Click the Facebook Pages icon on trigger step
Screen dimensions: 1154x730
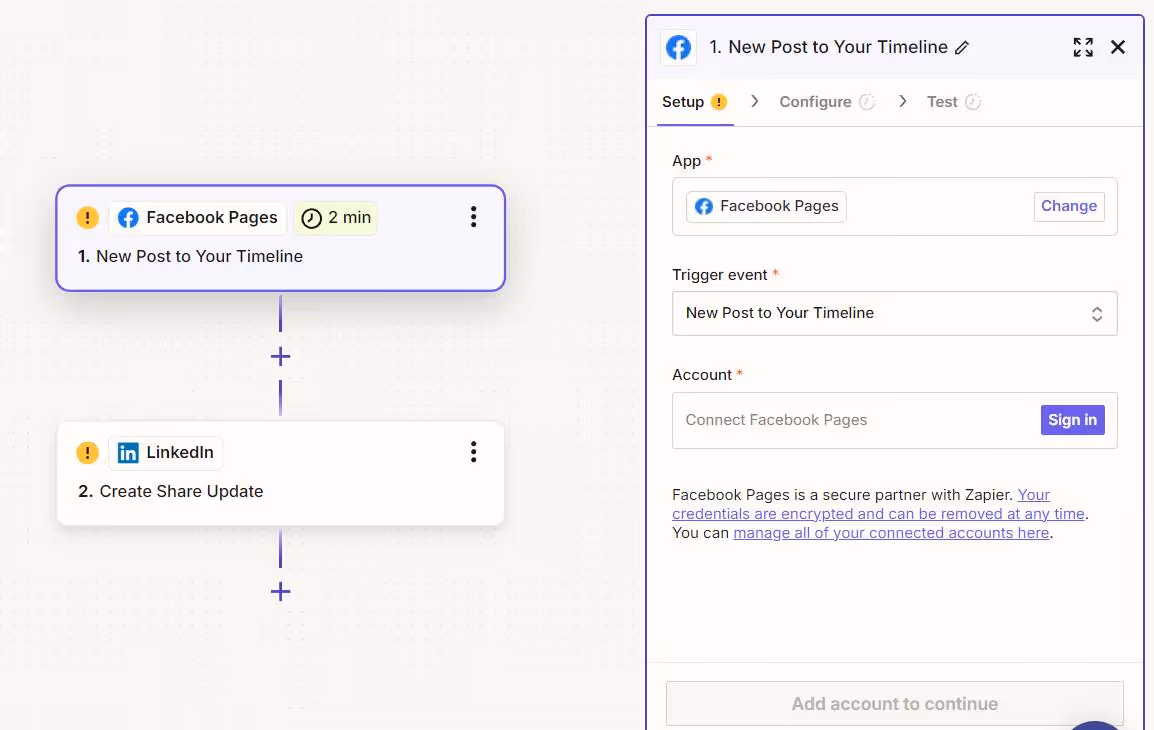[128, 217]
